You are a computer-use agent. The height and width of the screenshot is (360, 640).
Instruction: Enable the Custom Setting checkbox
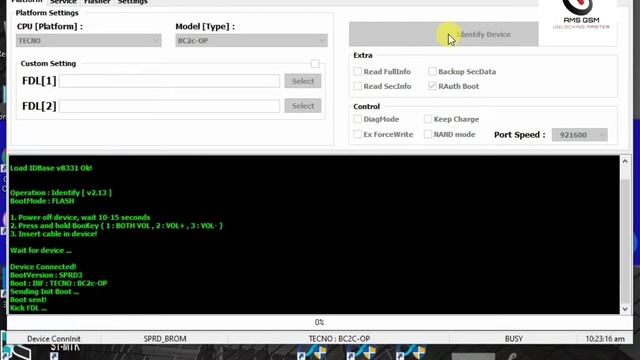[315, 64]
